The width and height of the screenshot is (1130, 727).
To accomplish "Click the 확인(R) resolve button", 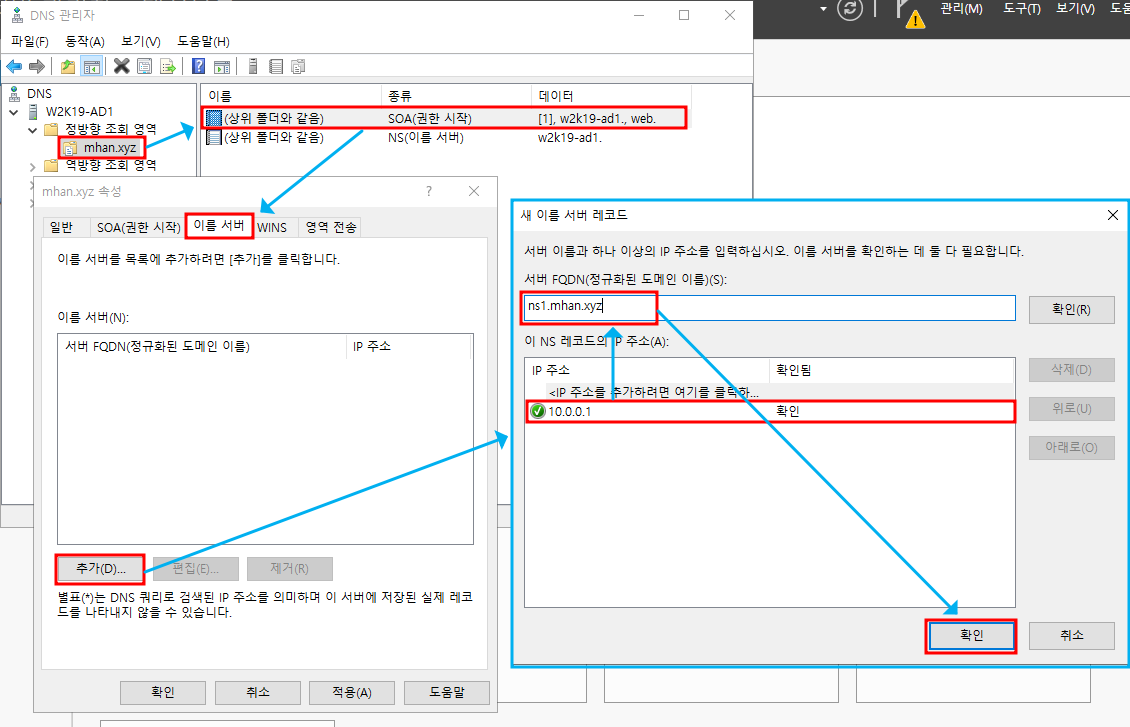I will click(x=1072, y=310).
